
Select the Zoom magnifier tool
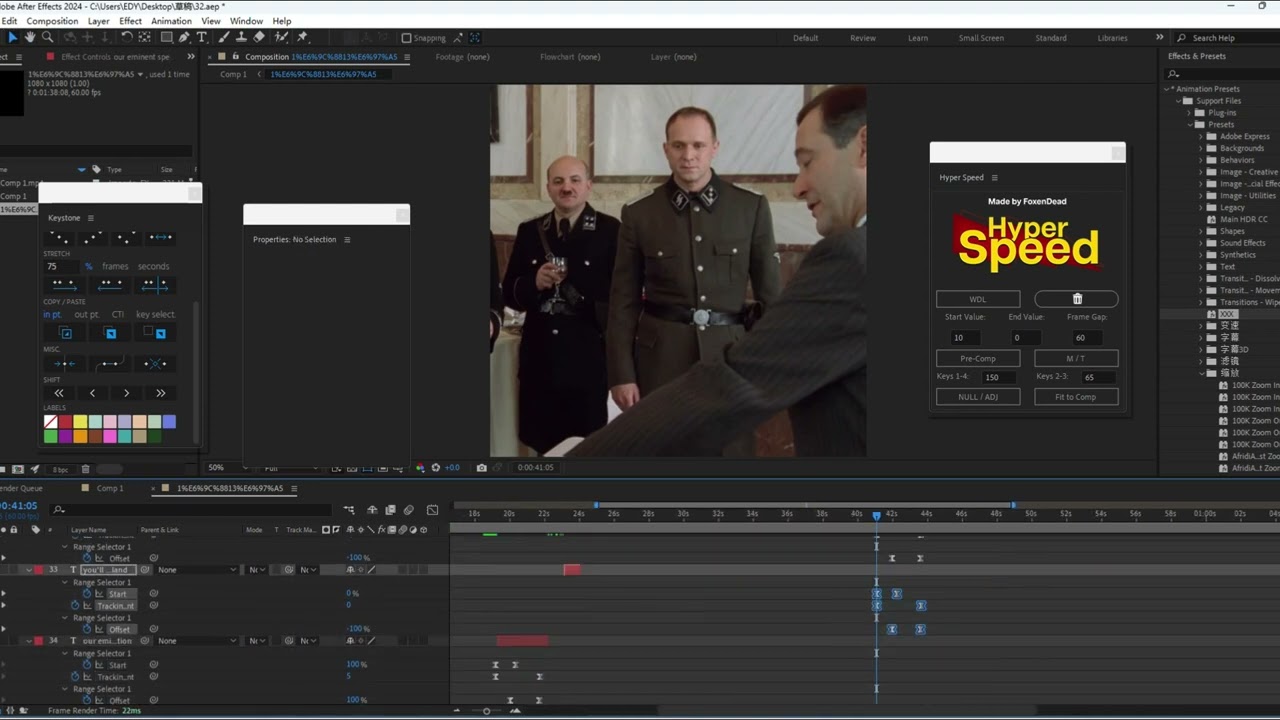pos(47,37)
